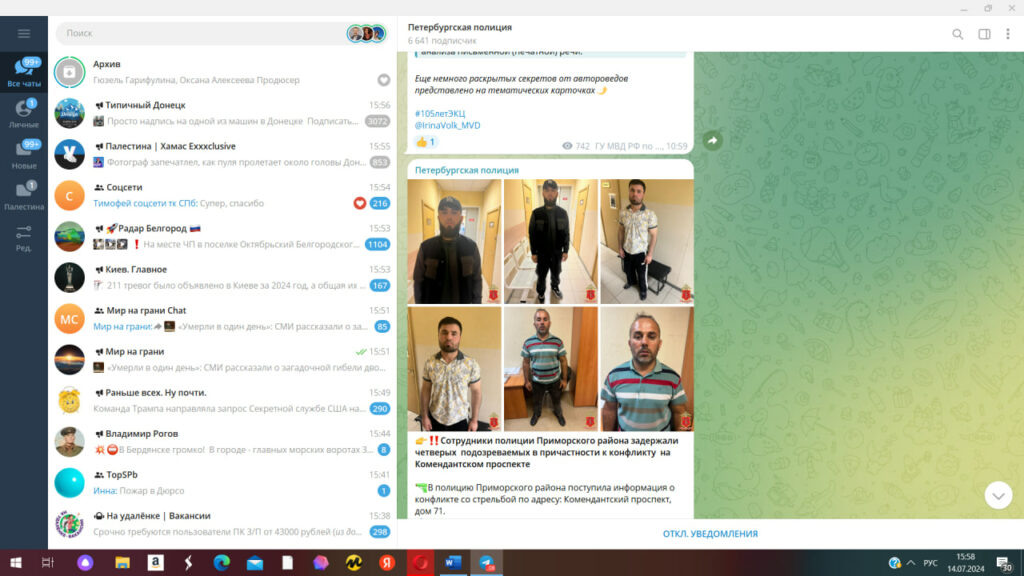Toggle the right sidebar panel icon
The width and height of the screenshot is (1024, 576).
984,34
